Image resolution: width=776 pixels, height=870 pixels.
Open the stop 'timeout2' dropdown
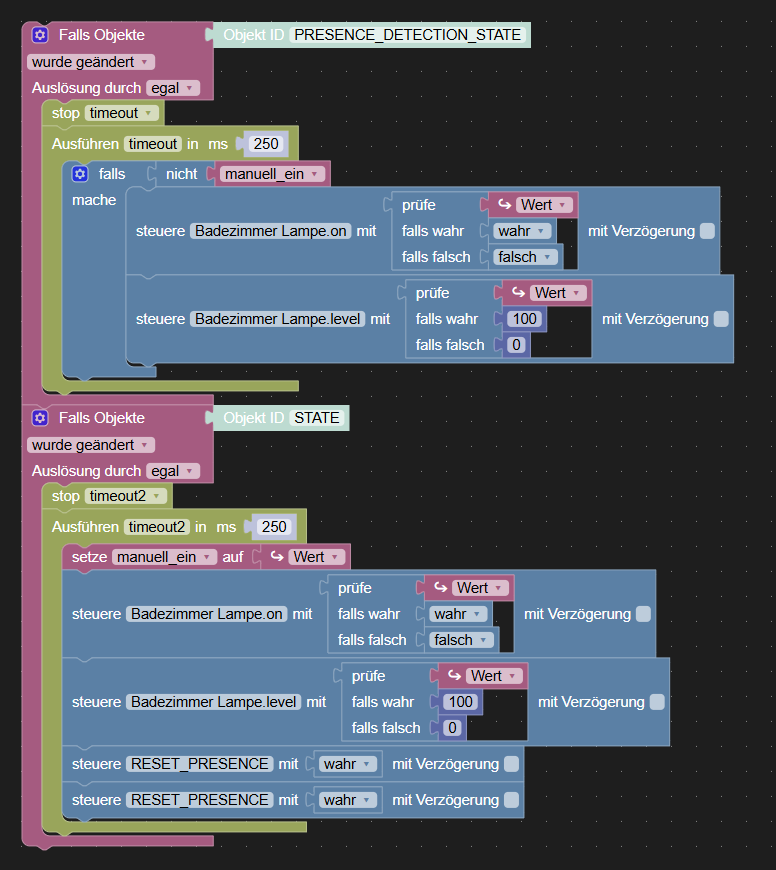point(125,496)
